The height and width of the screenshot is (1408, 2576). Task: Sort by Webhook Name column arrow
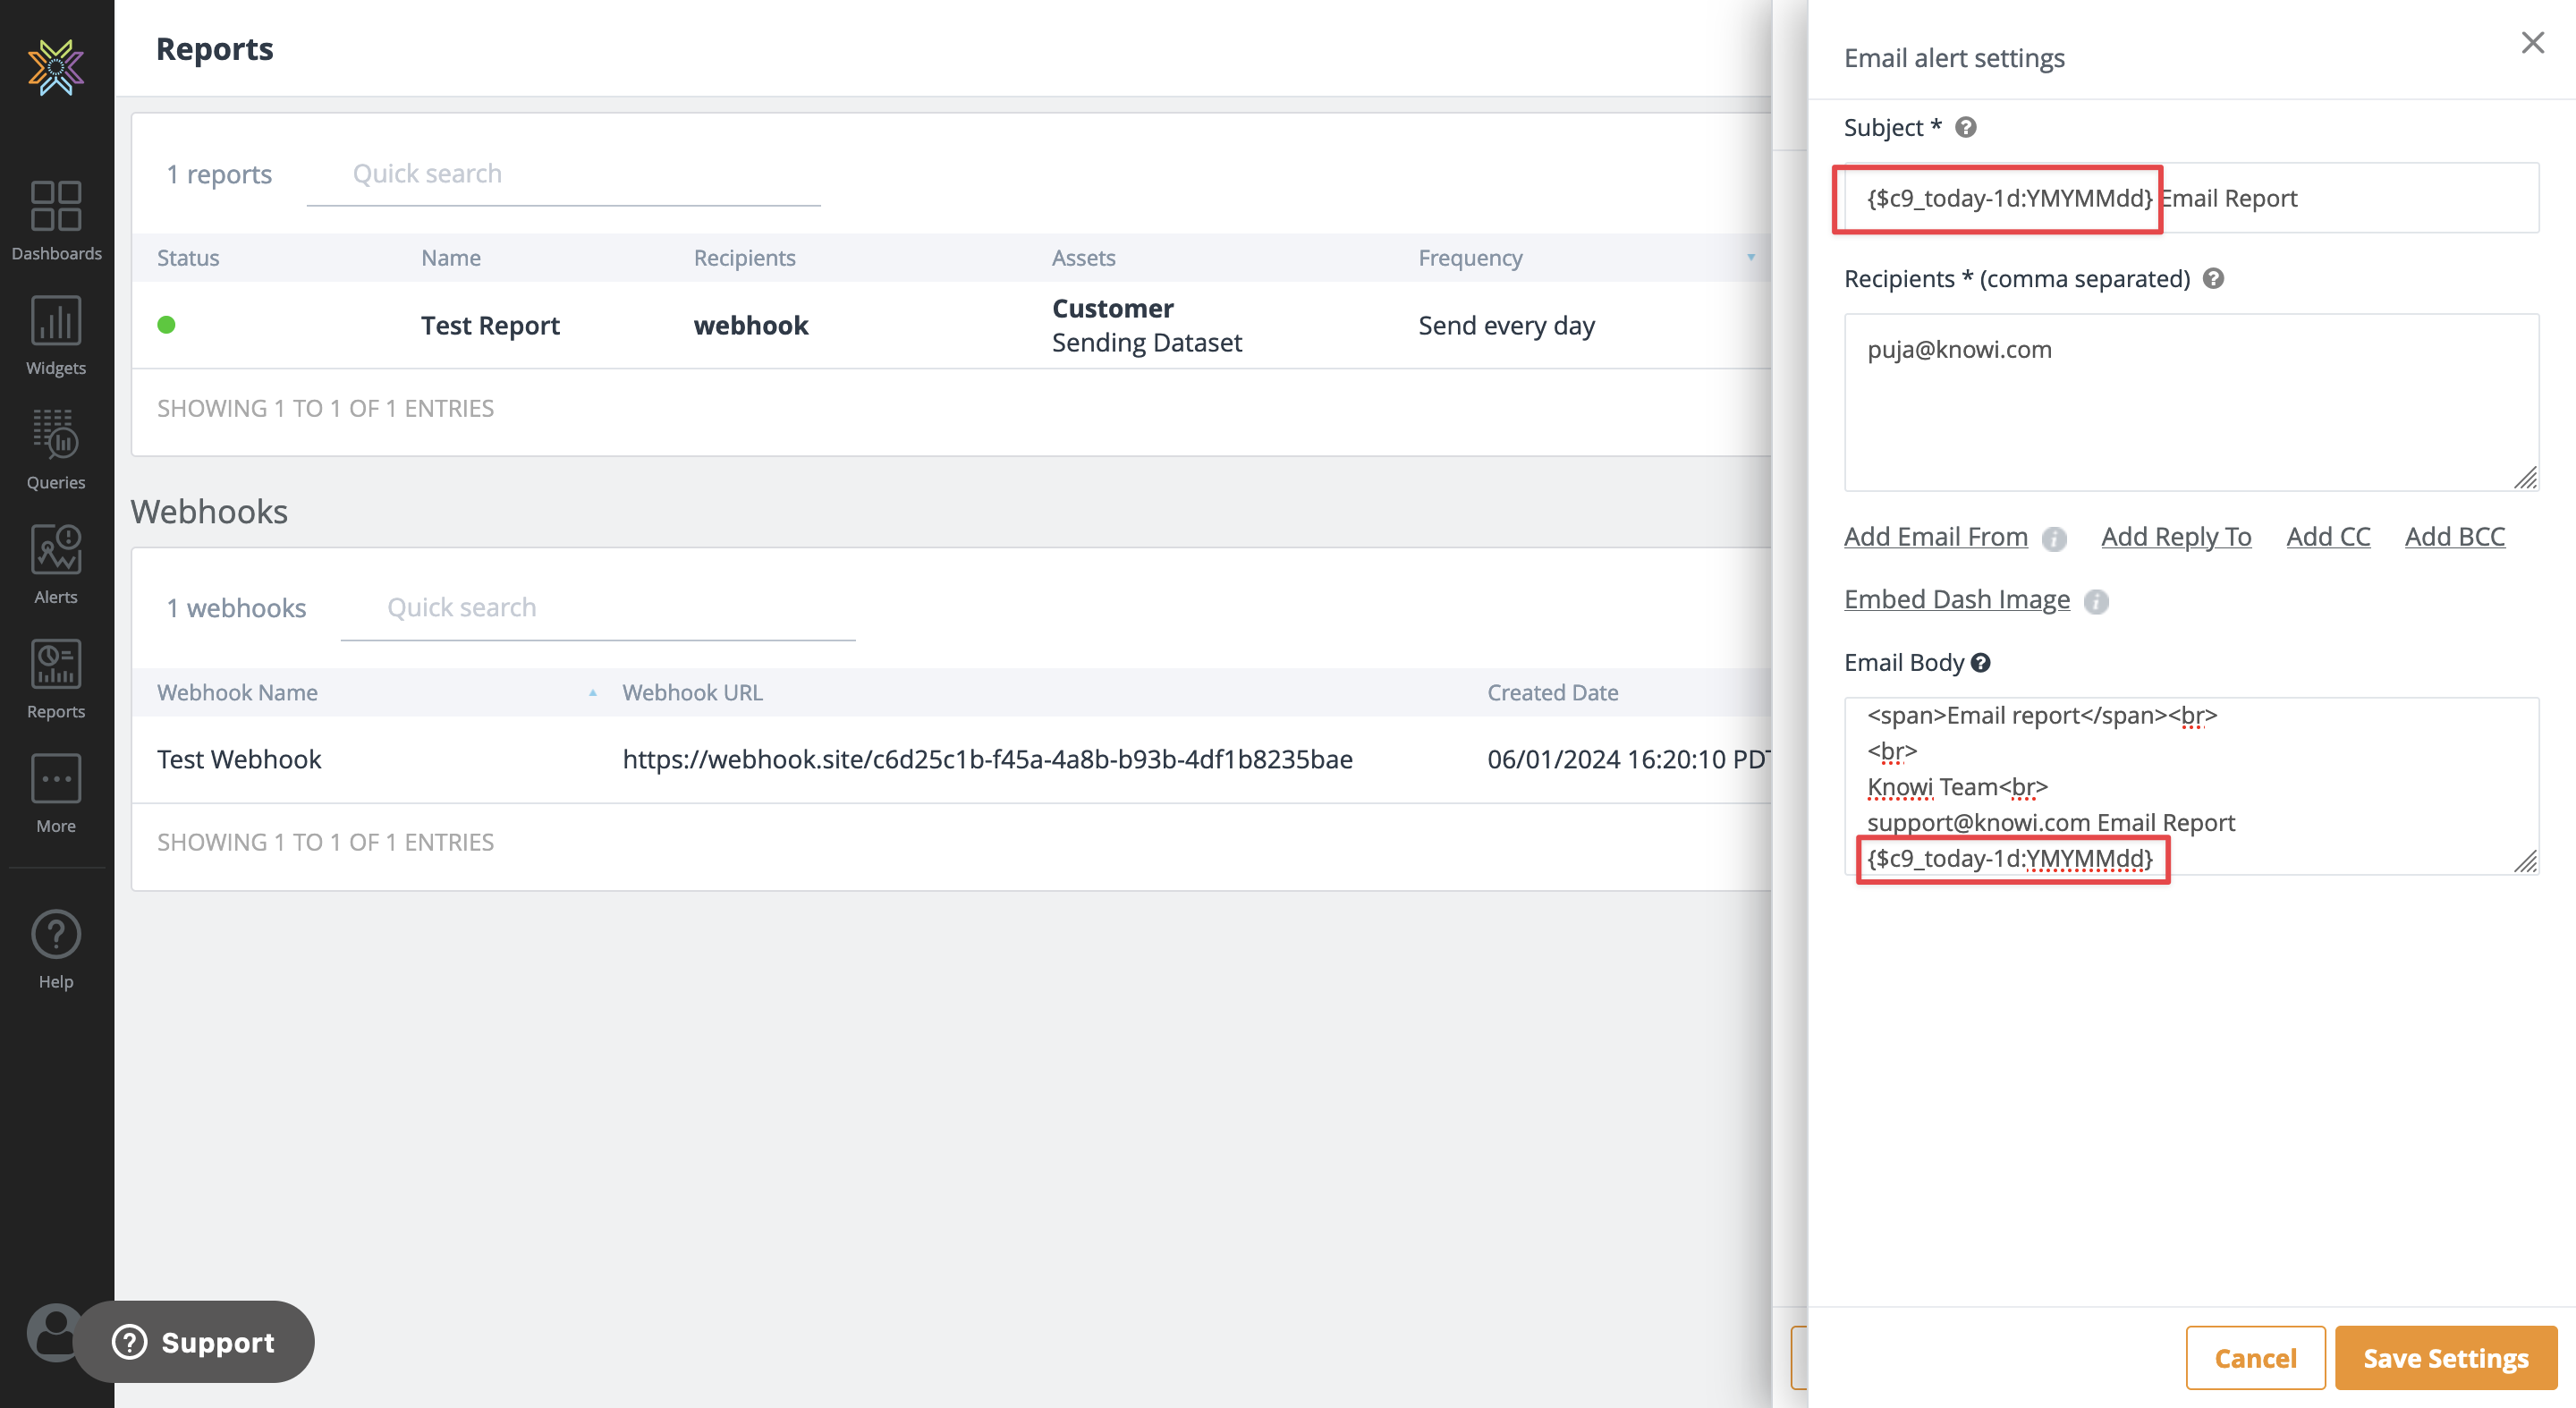tap(592, 693)
